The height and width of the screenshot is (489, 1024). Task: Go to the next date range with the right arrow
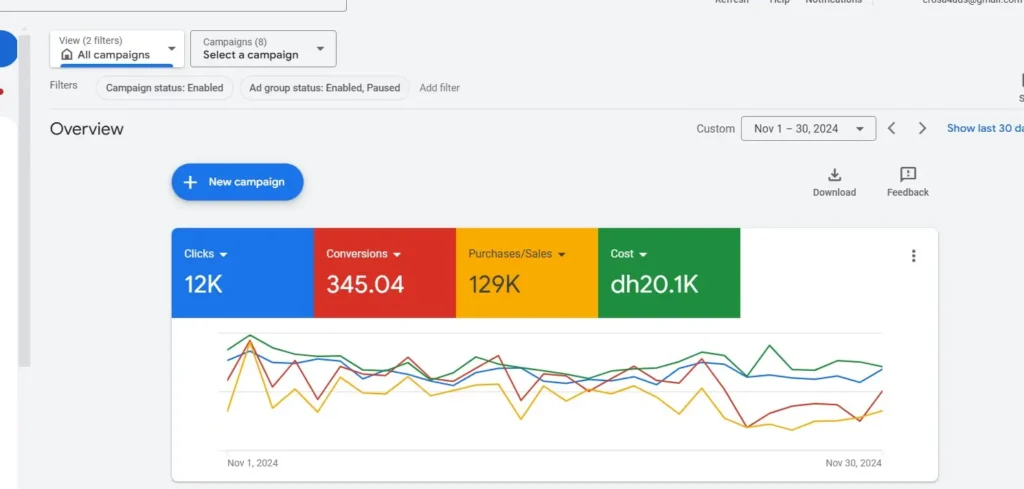click(922, 129)
